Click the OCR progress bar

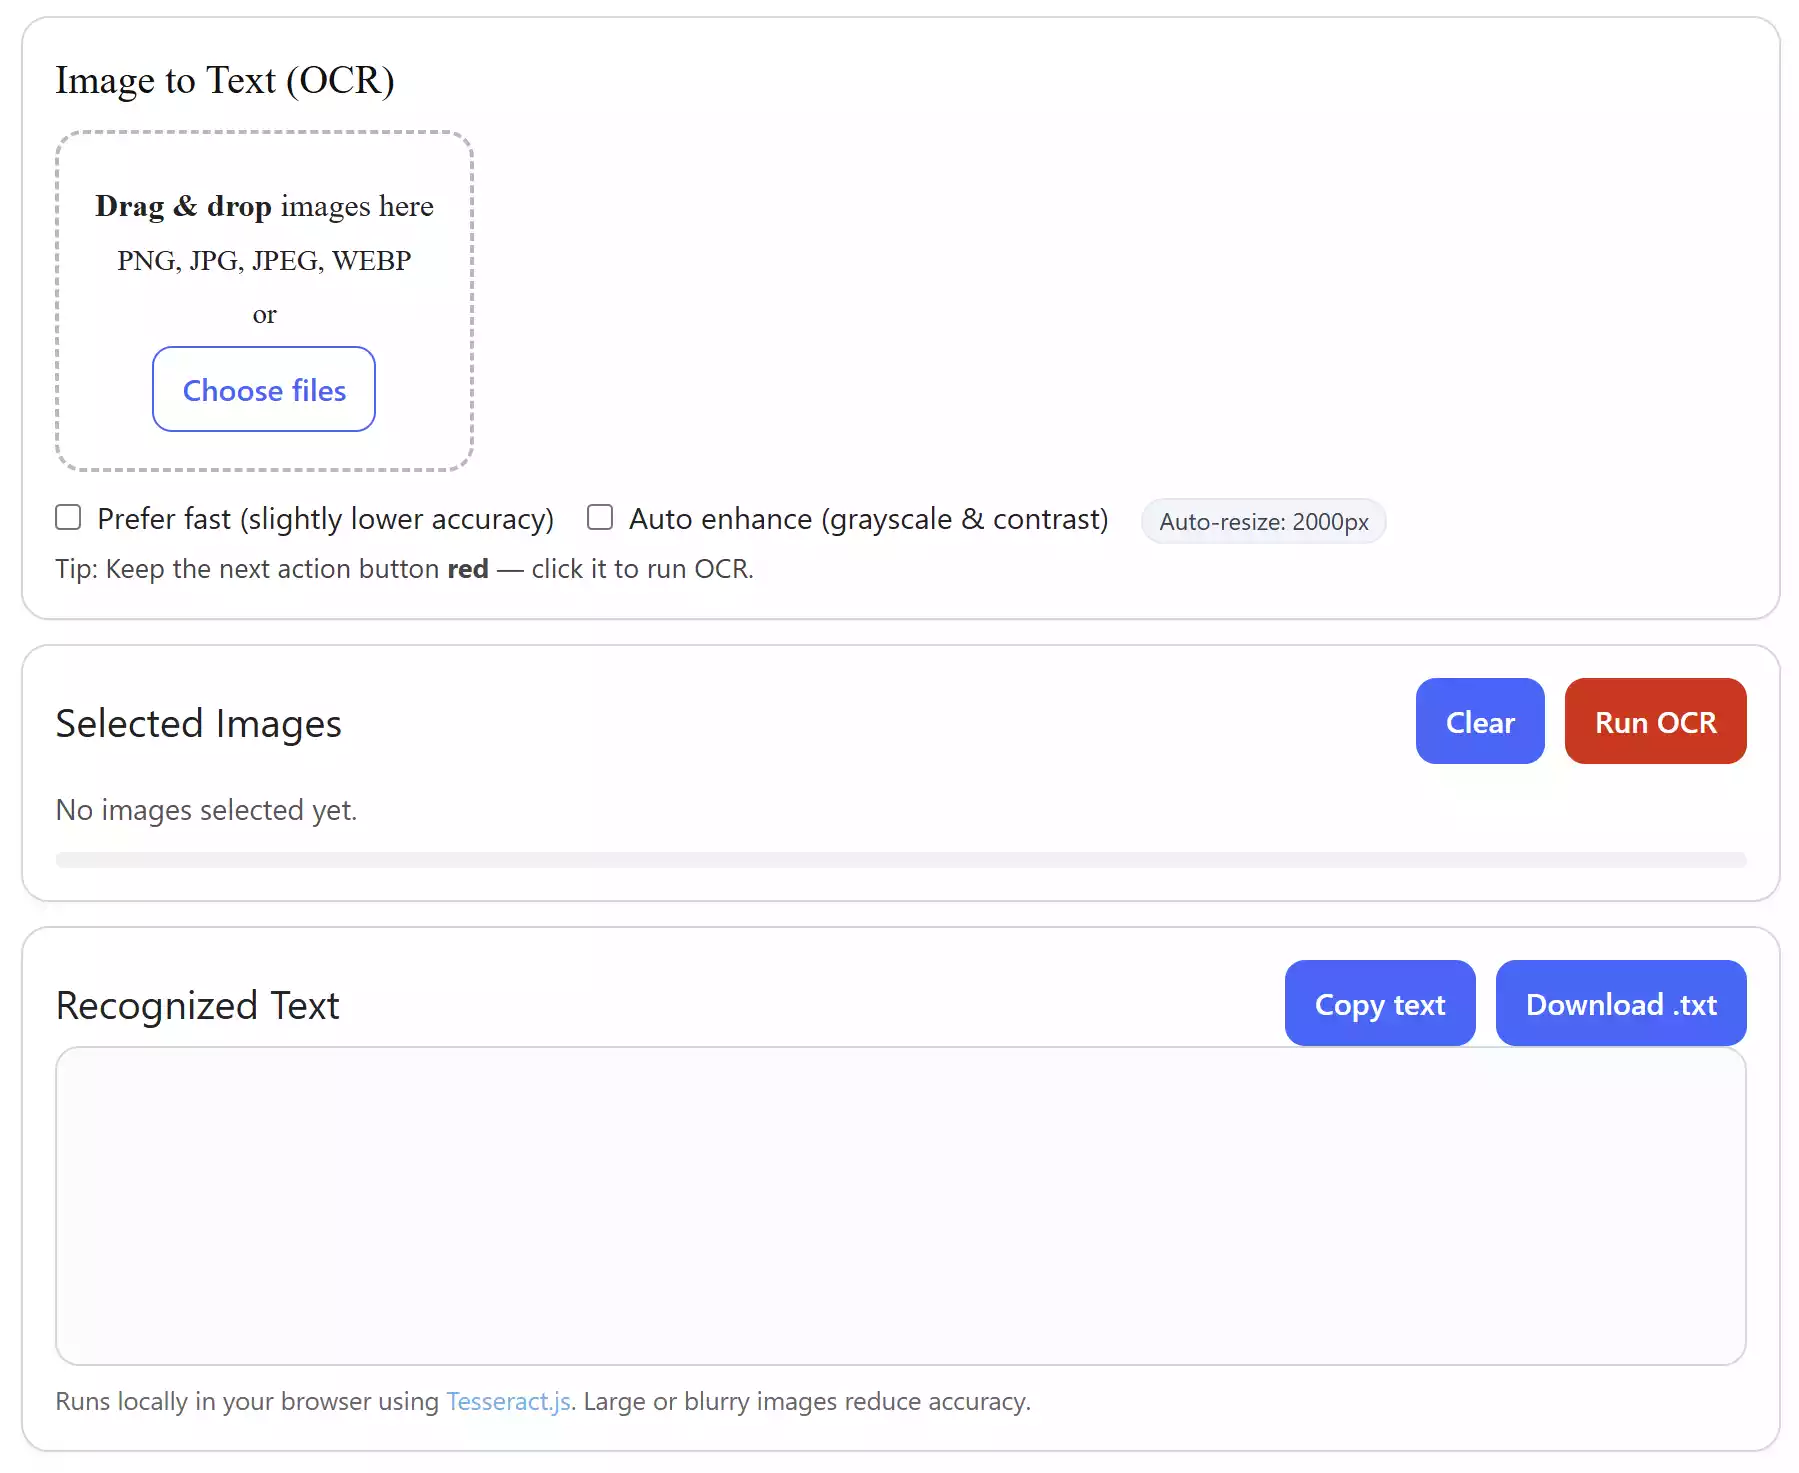point(900,860)
